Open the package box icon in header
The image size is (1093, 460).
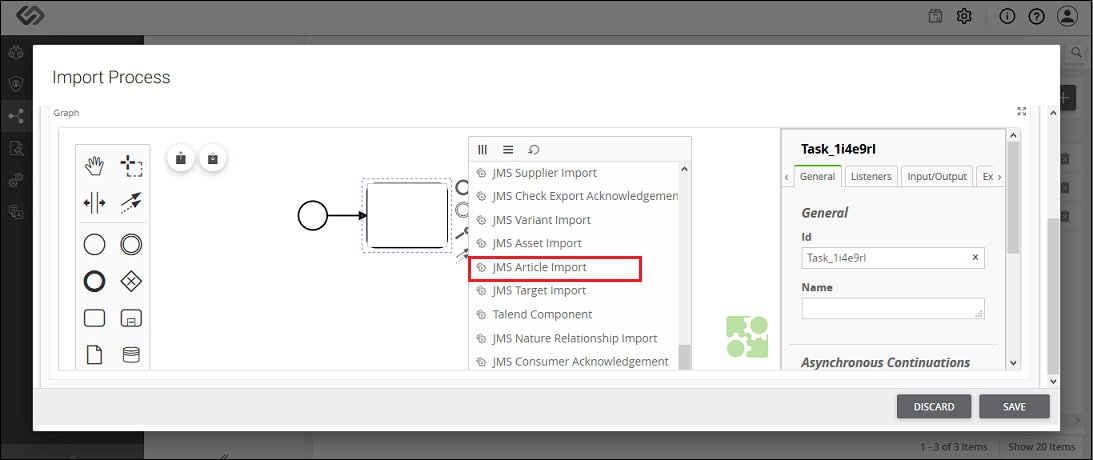tap(935, 16)
